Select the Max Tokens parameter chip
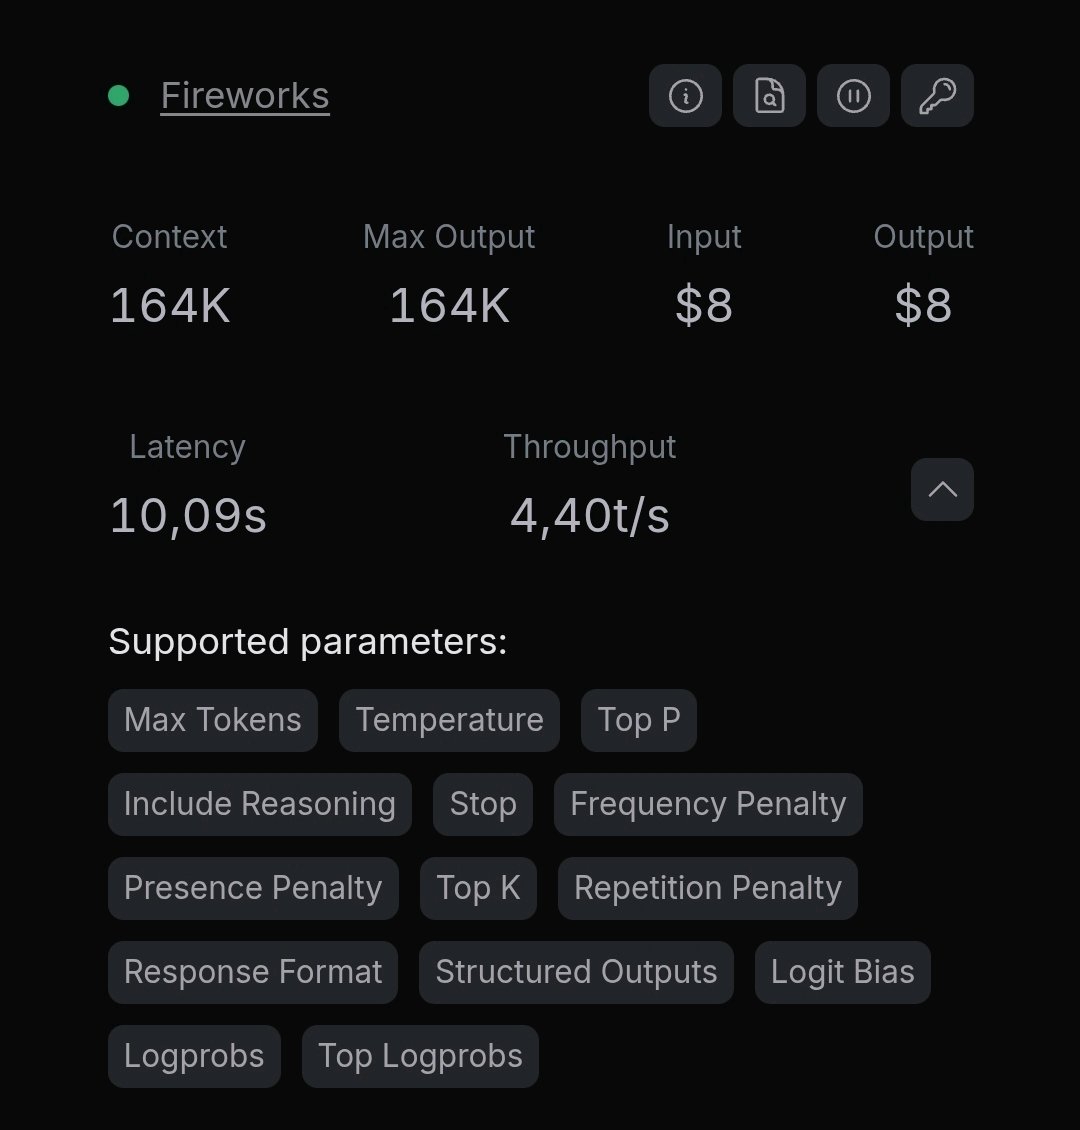The height and width of the screenshot is (1130, 1080). click(x=213, y=720)
